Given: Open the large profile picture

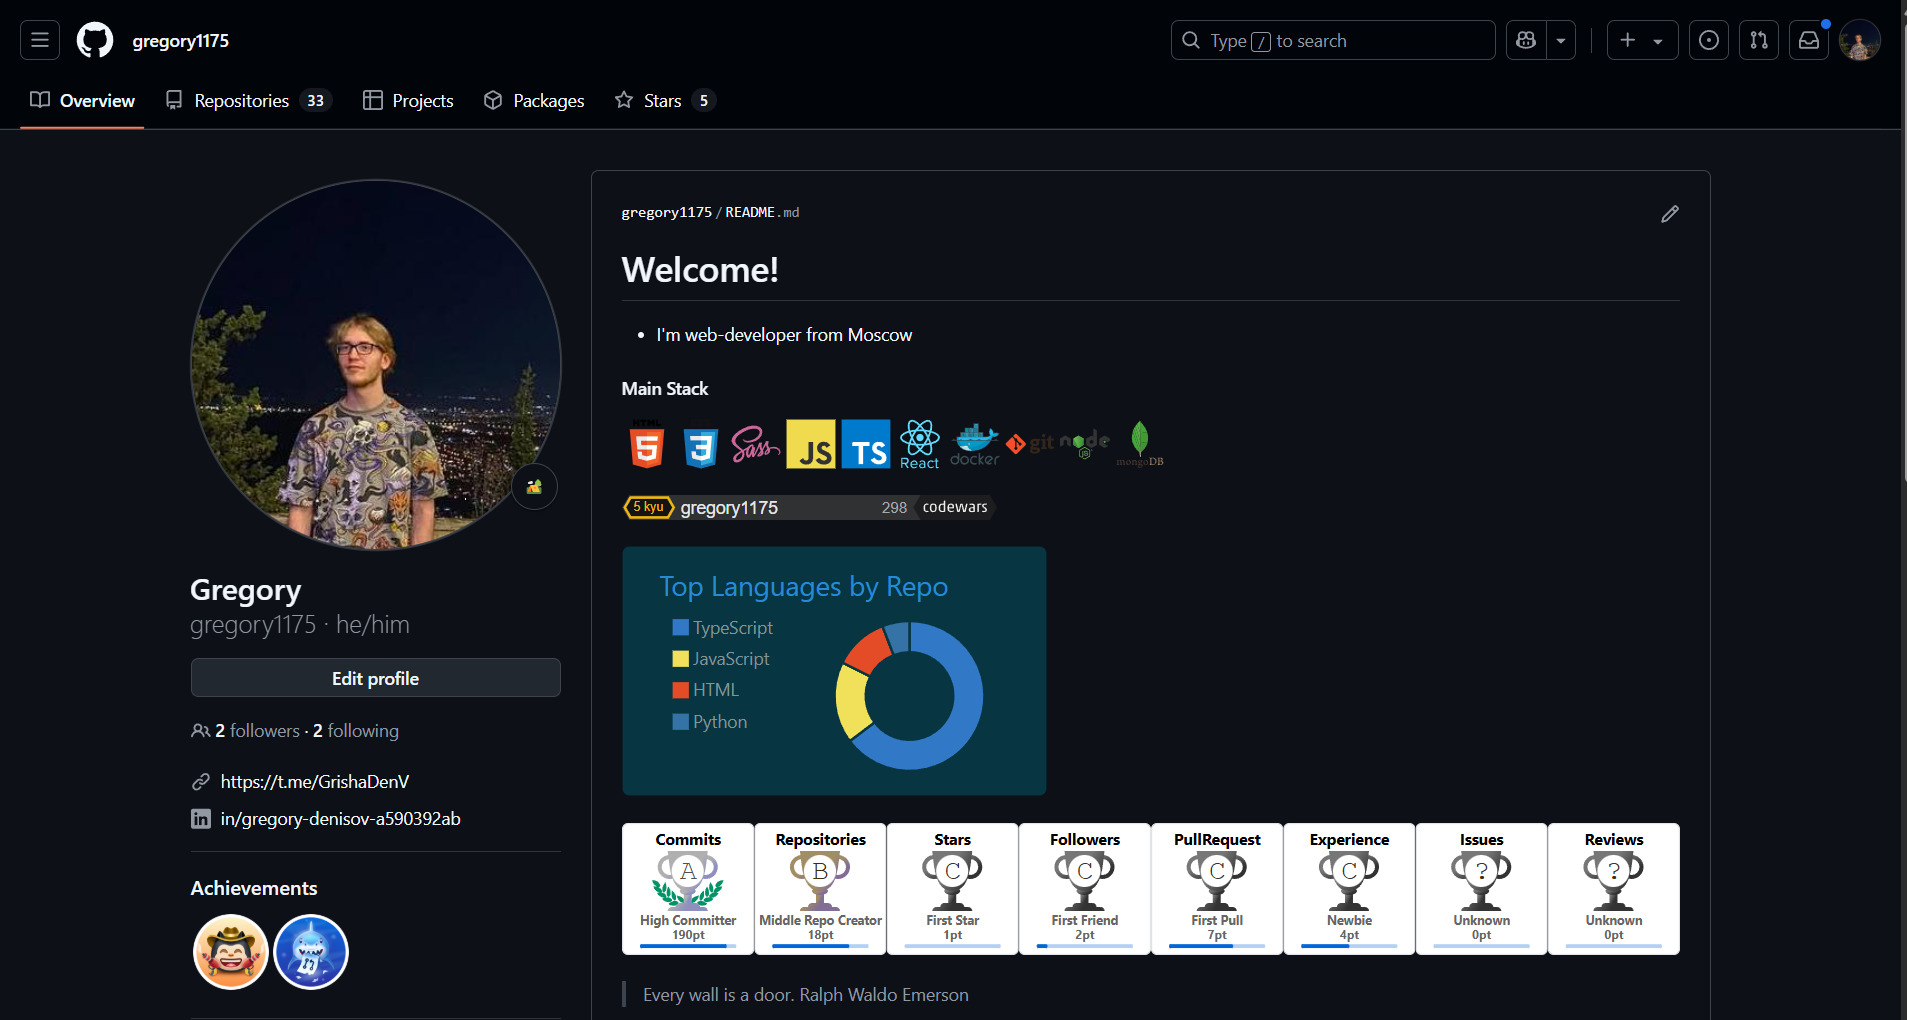Looking at the screenshot, I should point(376,365).
